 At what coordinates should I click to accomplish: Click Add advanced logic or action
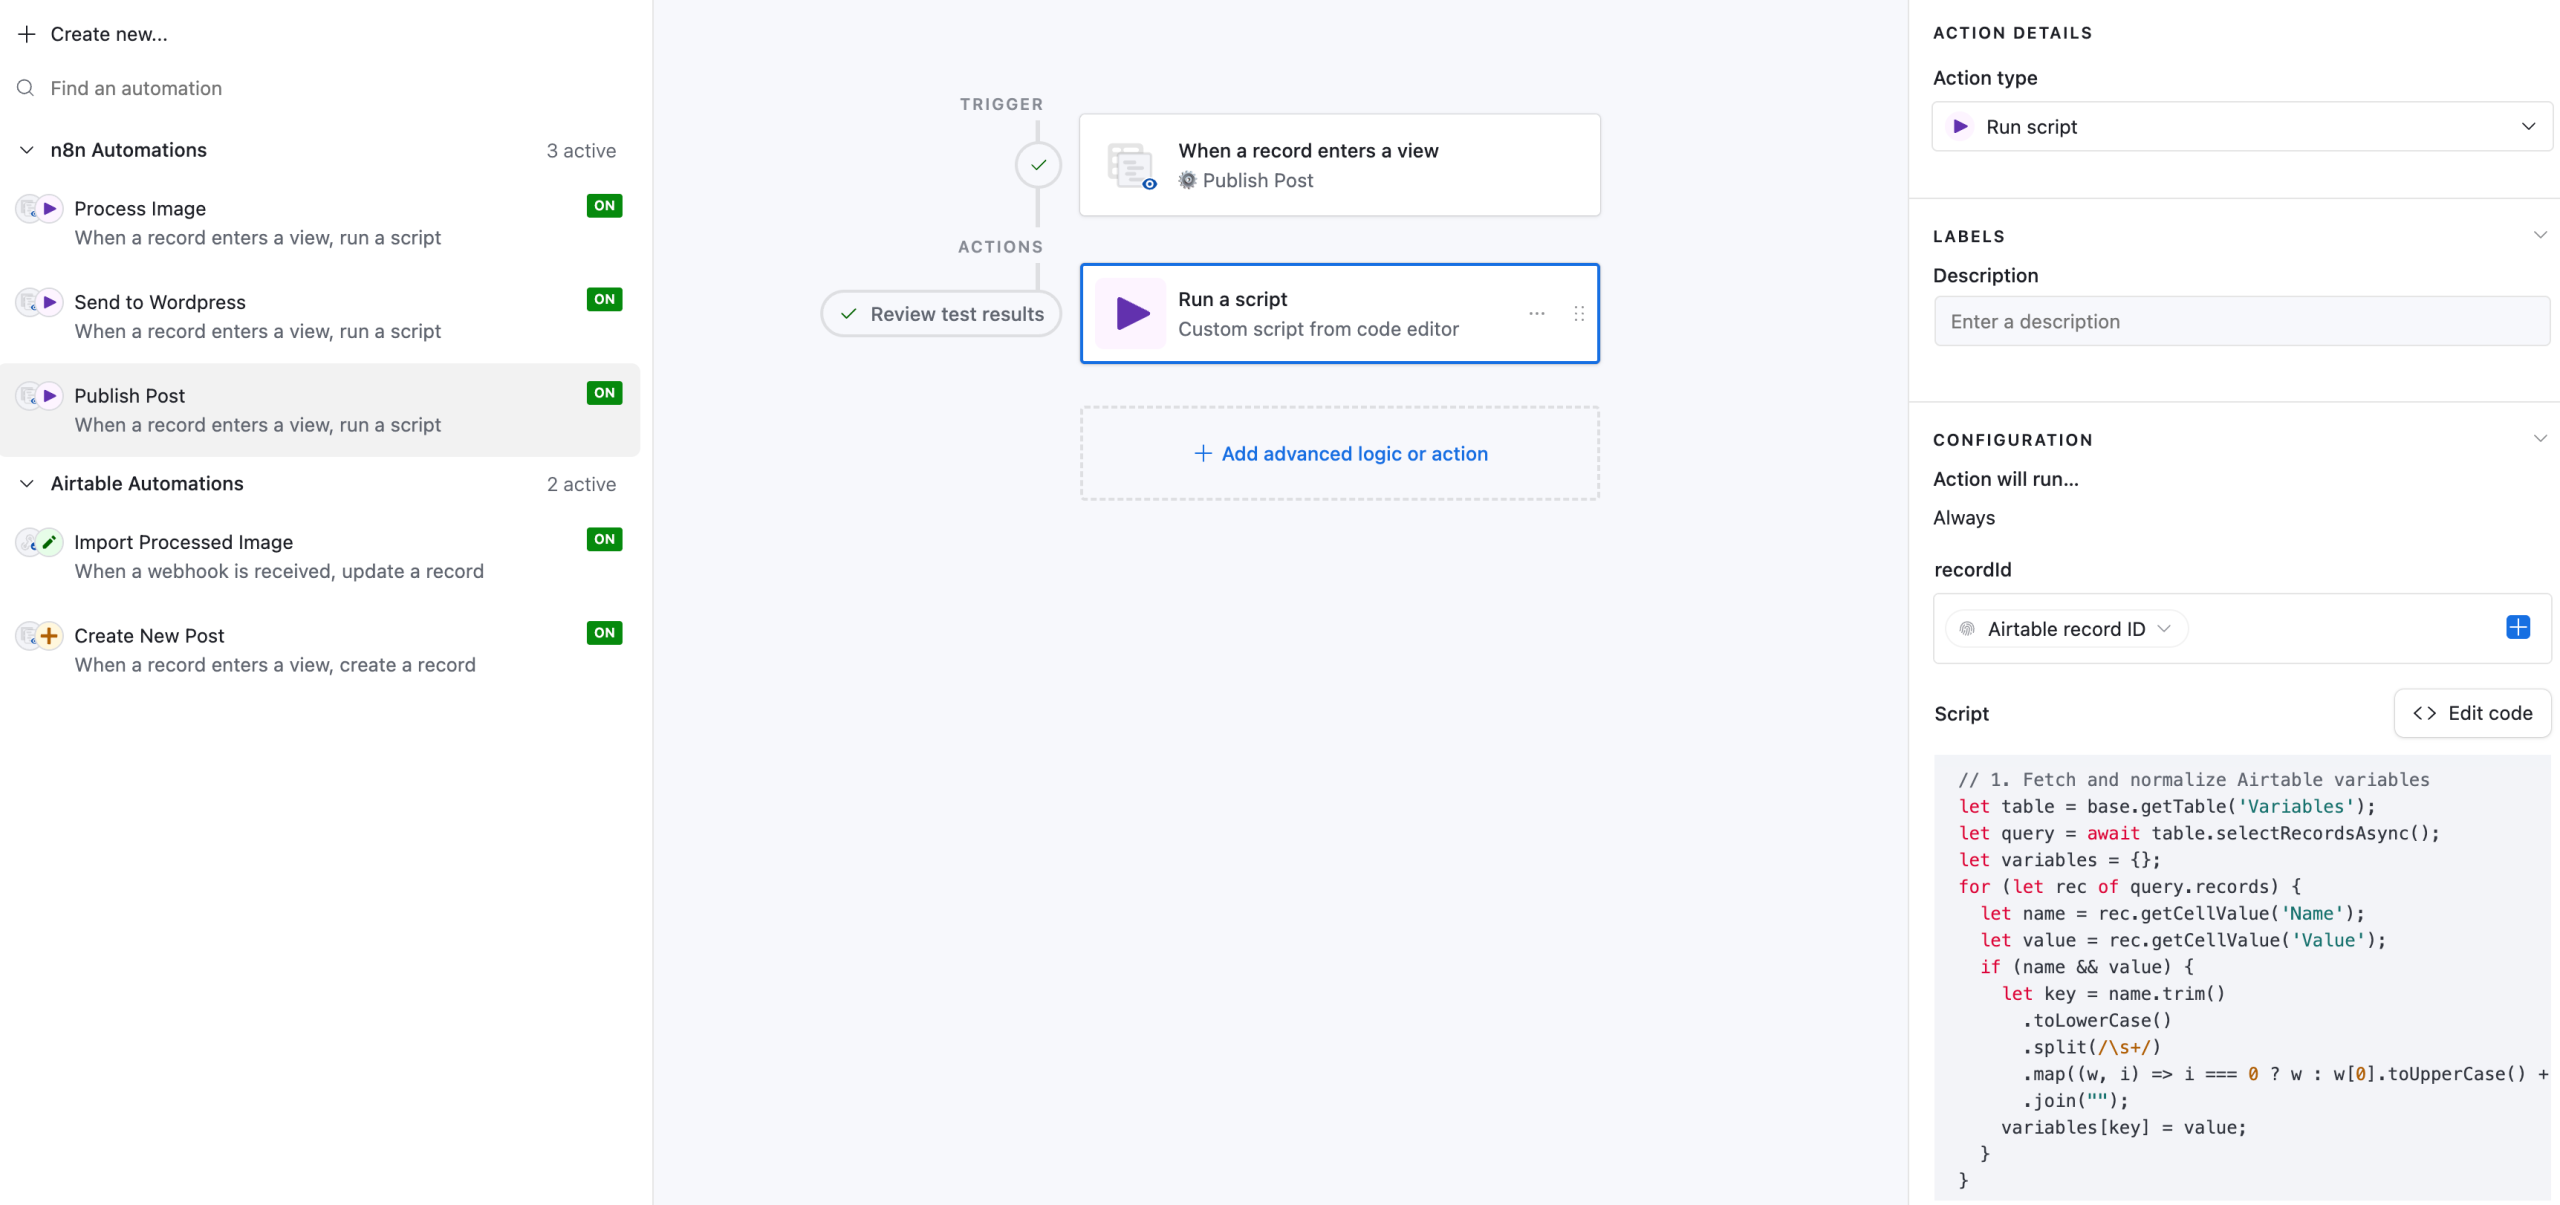click(1340, 454)
